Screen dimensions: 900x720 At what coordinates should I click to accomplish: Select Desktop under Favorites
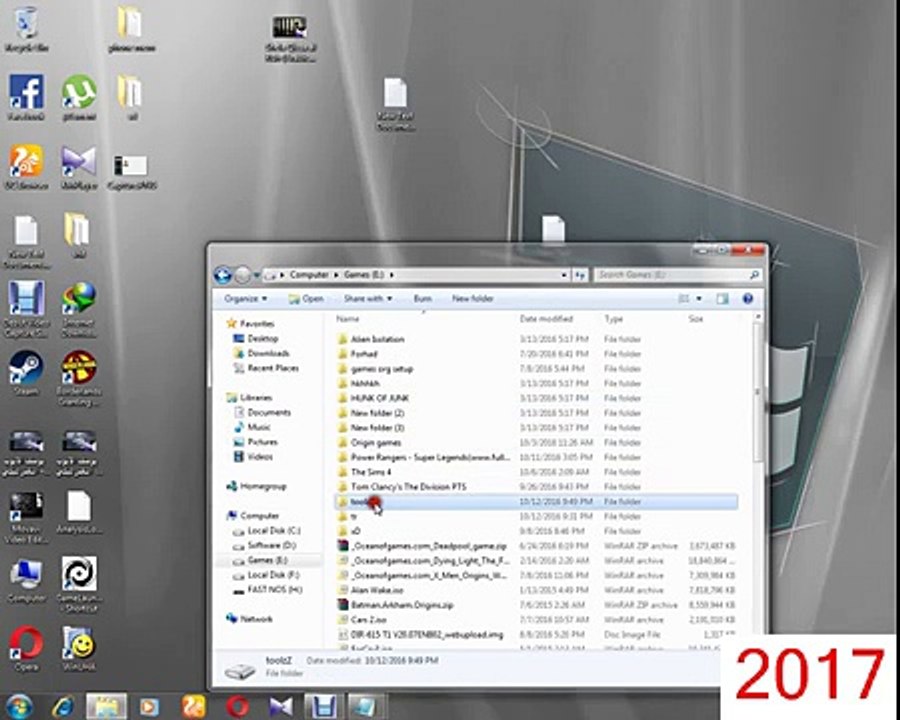(256, 339)
